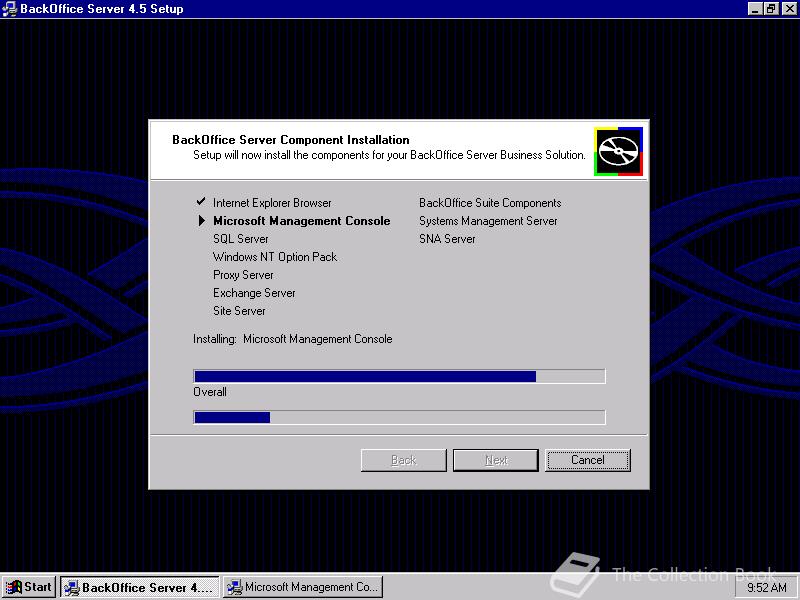This screenshot has width=800, height=600.
Task: Click the BackOffice setup CD logo icon
Action: click(x=618, y=152)
